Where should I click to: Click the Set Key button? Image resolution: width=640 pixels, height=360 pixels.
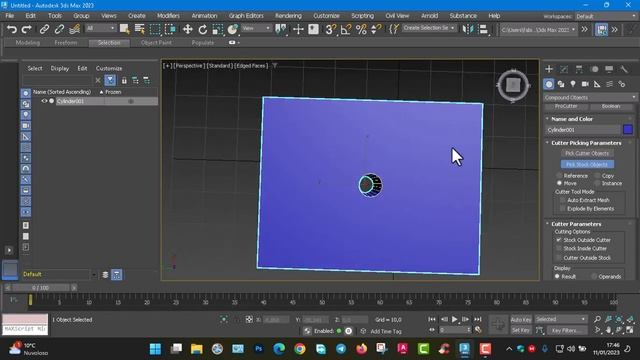click(x=521, y=330)
